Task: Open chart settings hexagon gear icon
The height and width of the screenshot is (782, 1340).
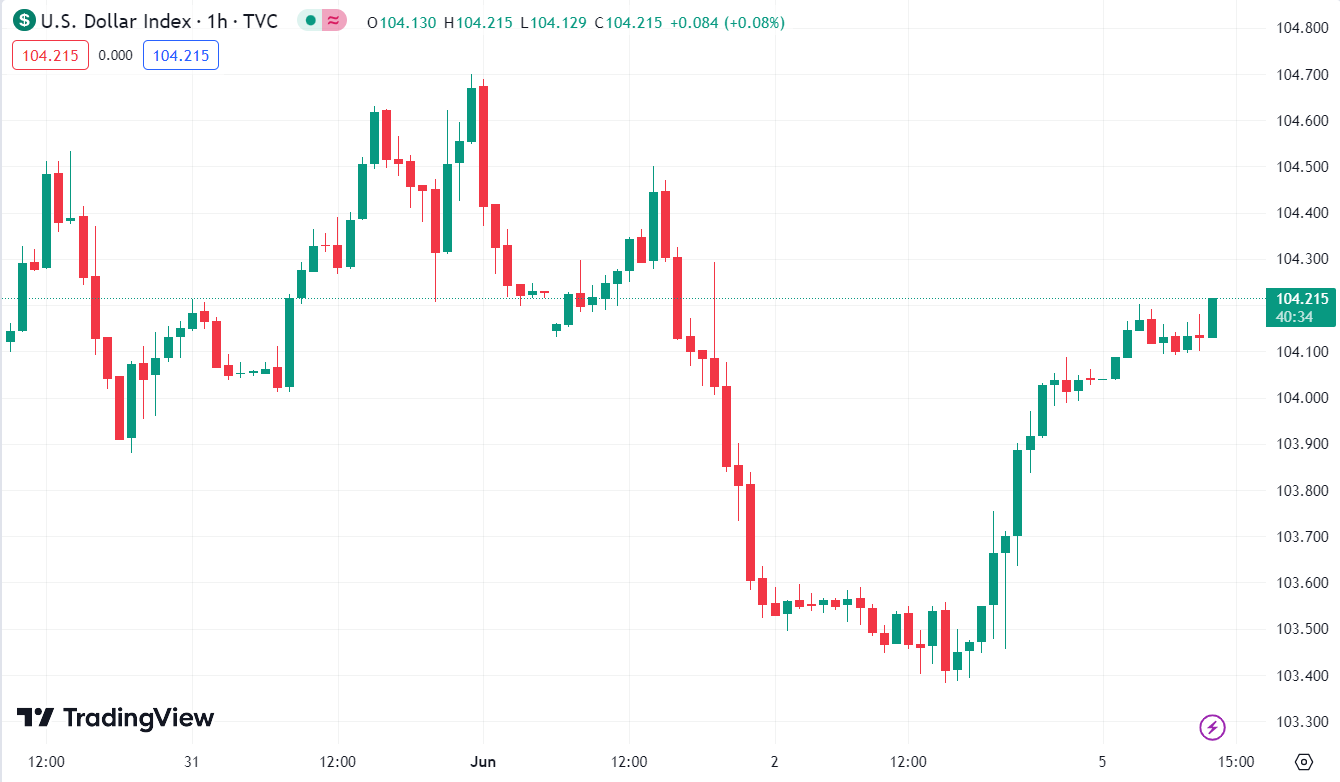Action: [1303, 762]
